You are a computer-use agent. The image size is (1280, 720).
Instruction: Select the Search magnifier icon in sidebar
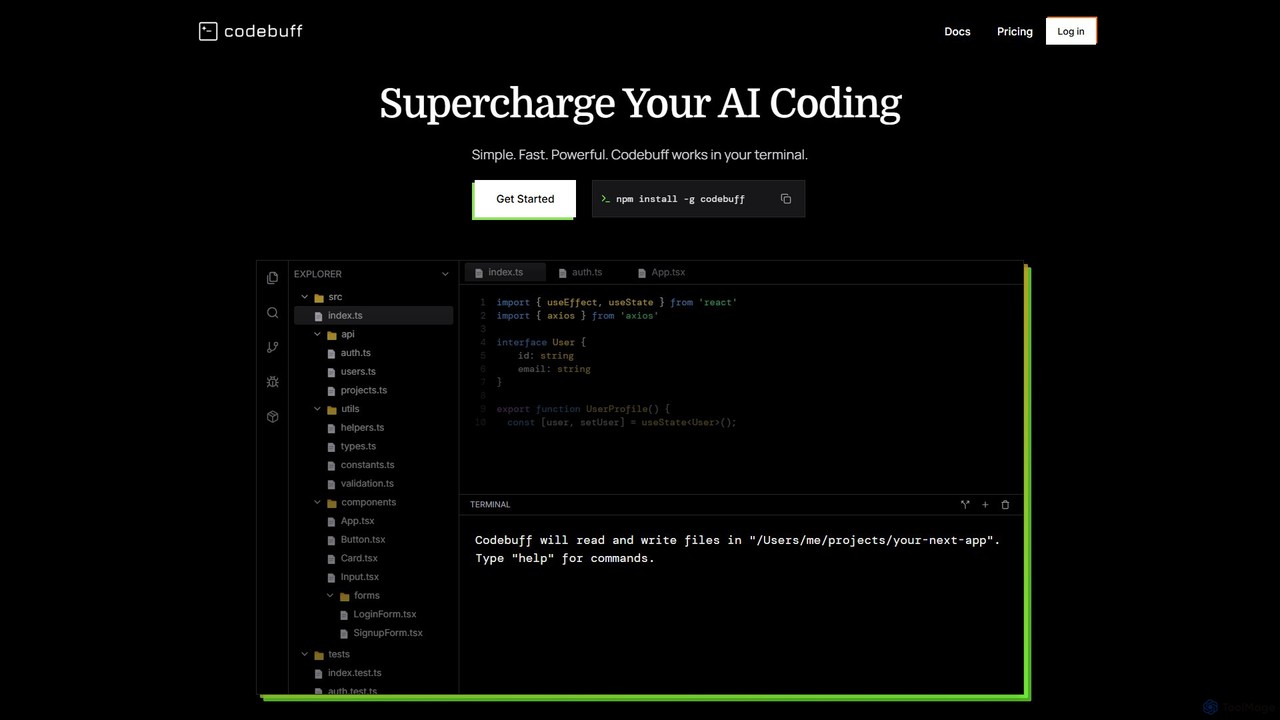coord(273,313)
